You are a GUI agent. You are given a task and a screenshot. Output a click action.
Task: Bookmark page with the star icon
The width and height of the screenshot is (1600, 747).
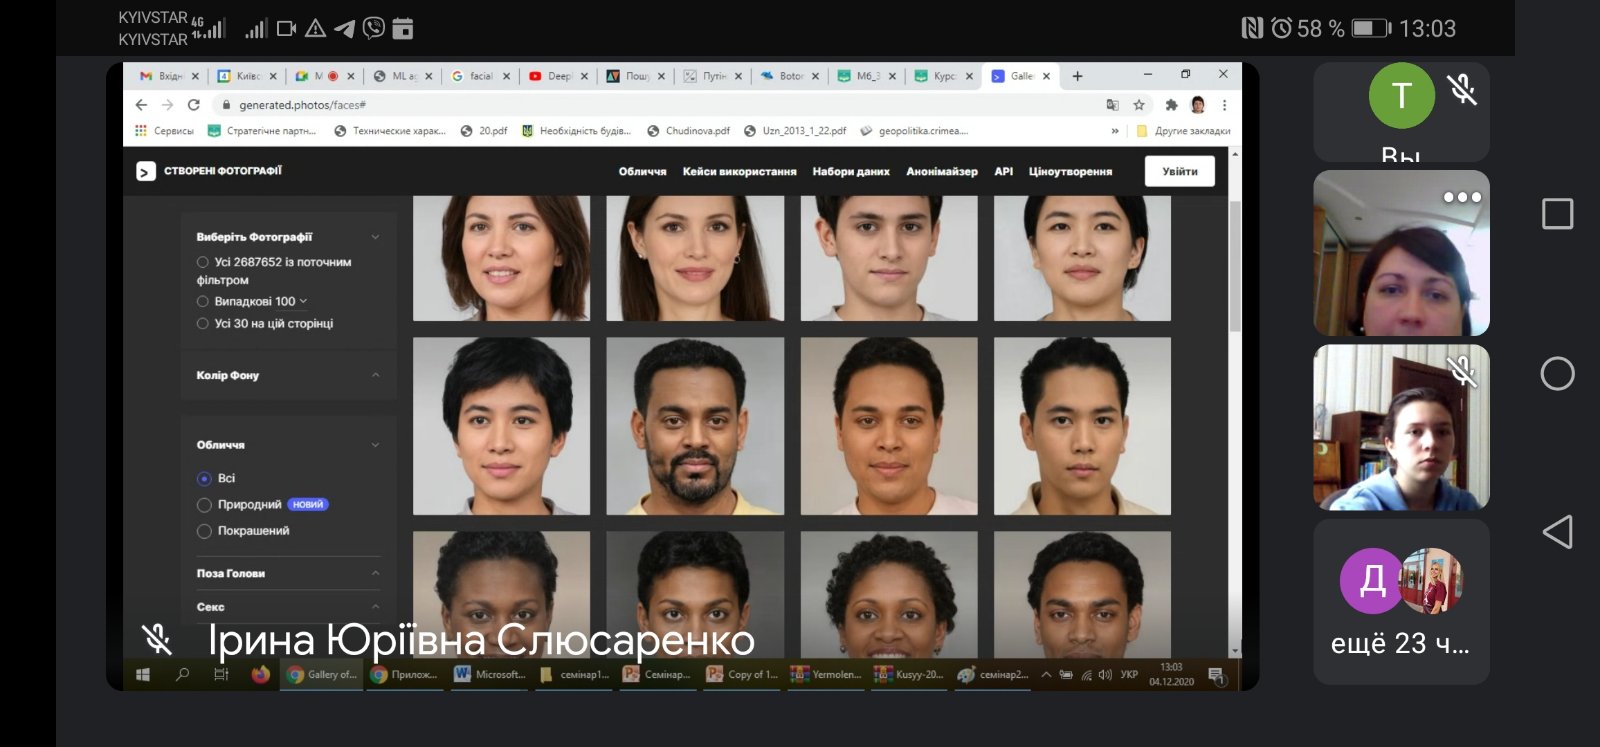click(x=1139, y=105)
